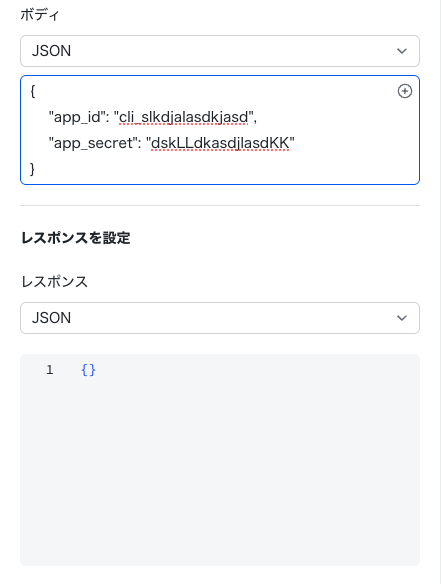Click the レスポンス field label
This screenshot has height=584, width=441.
54,282
